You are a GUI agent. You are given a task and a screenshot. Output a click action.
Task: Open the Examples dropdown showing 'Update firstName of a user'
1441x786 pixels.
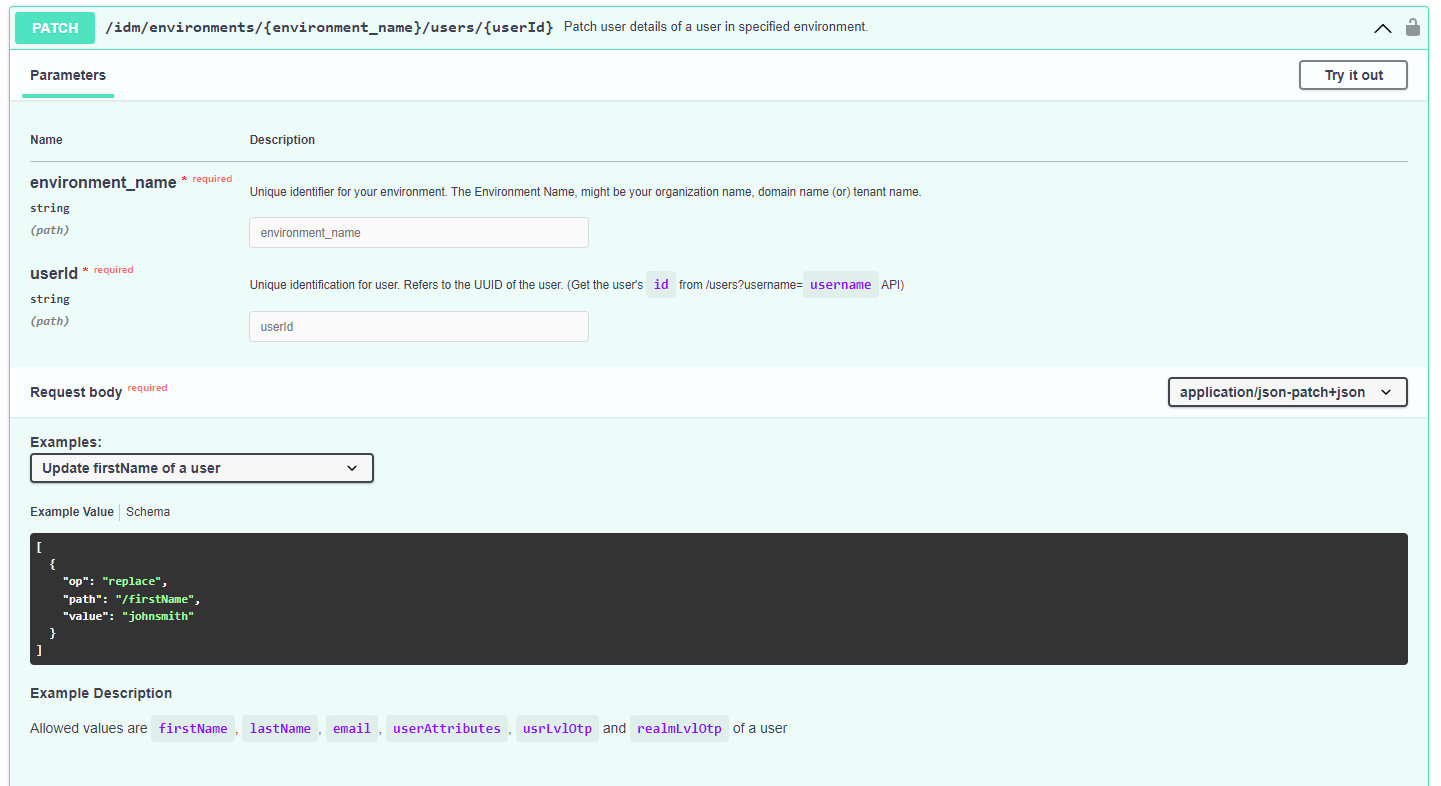(x=201, y=467)
